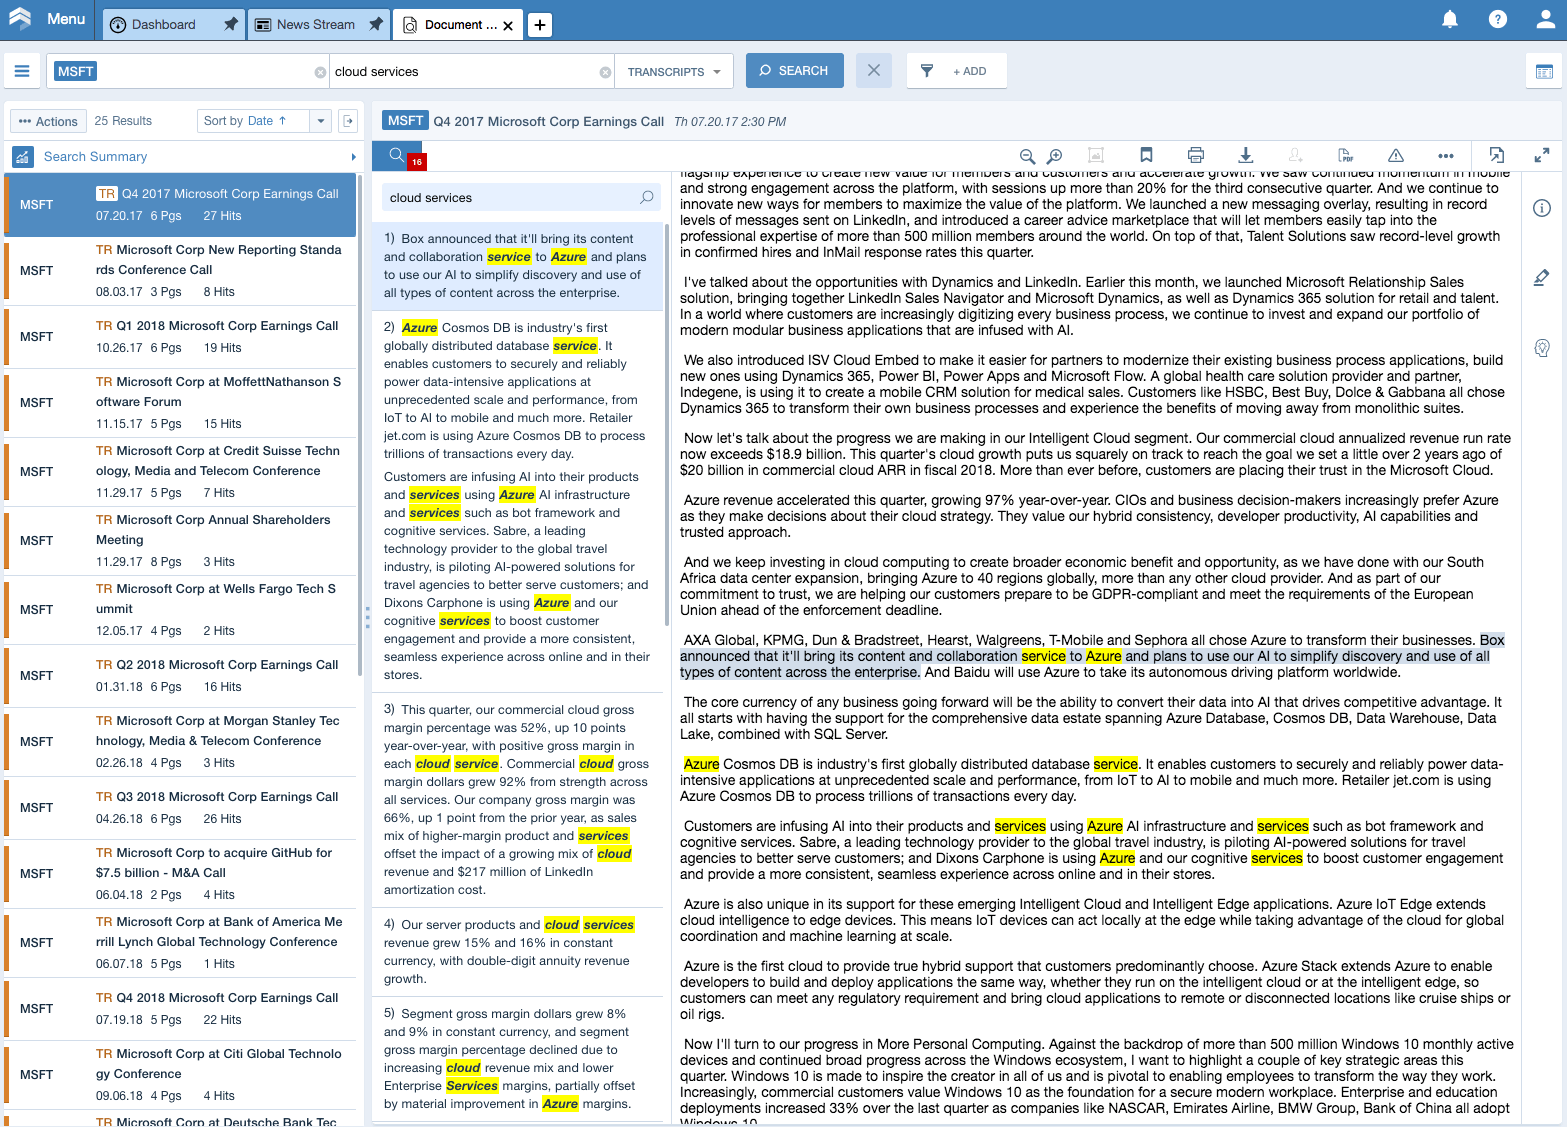Open document in new window icon

[1496, 155]
